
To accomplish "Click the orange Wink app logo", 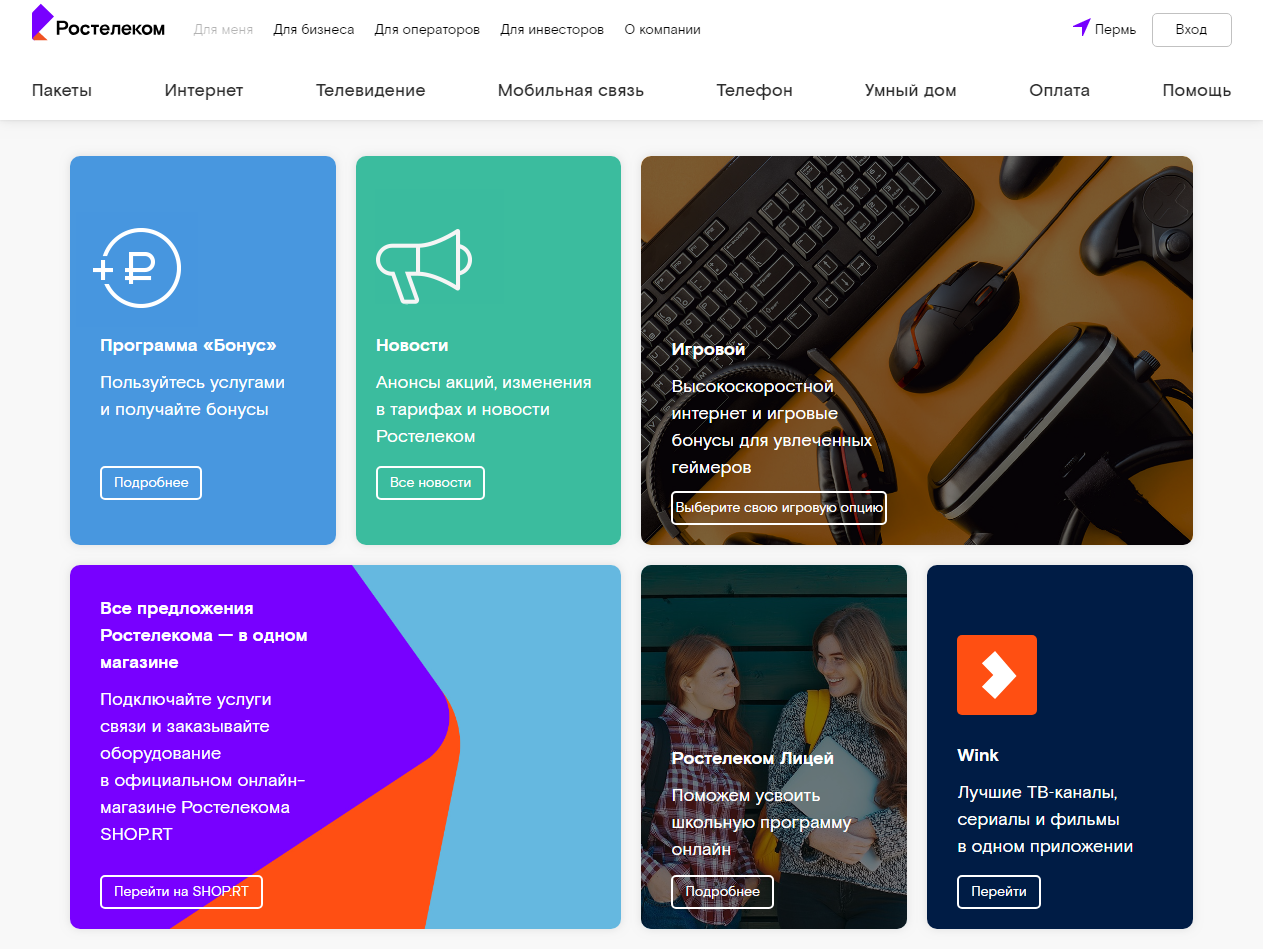I will (997, 675).
